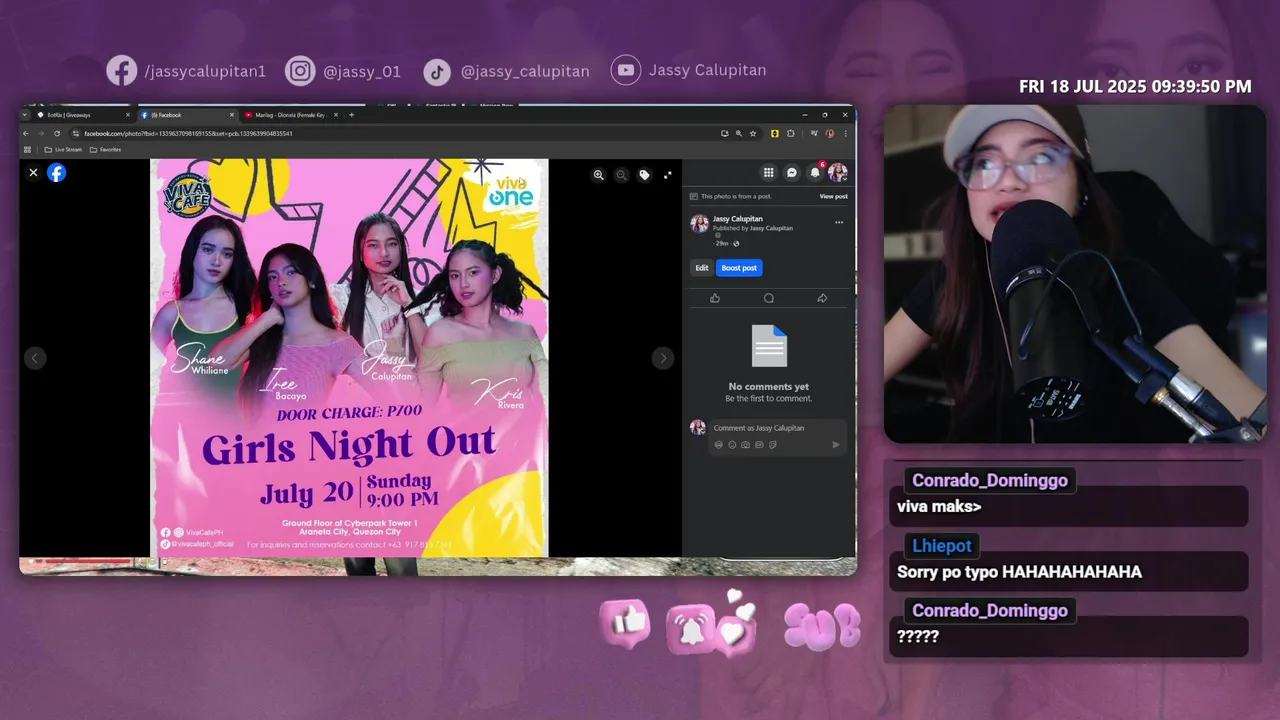The image size is (1280, 720).
Task: Zoom in on the photo
Action: [598, 174]
